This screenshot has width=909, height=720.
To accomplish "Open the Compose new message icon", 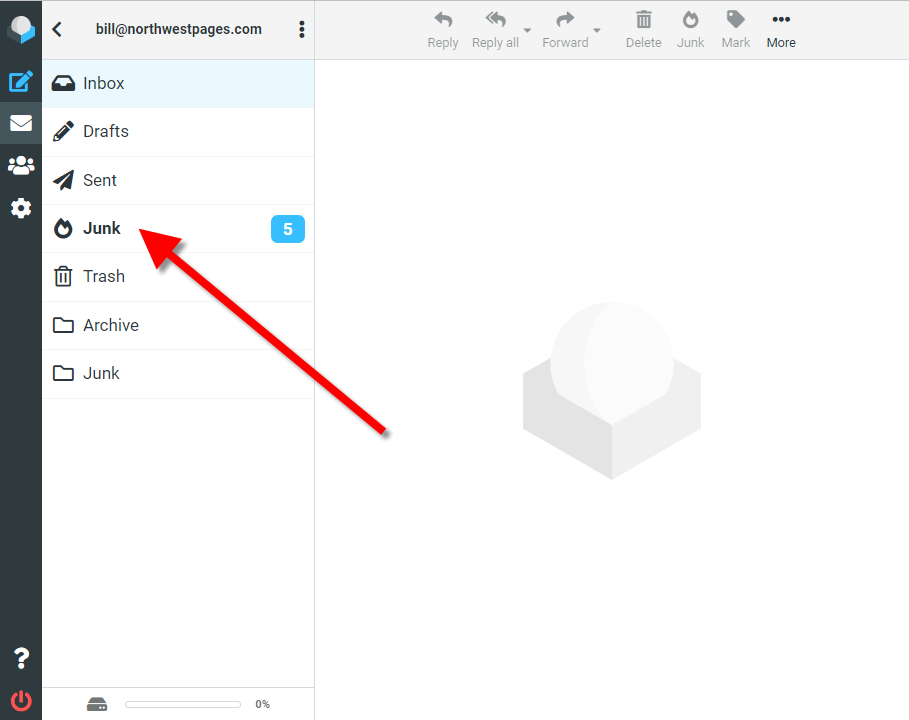I will click(x=21, y=81).
